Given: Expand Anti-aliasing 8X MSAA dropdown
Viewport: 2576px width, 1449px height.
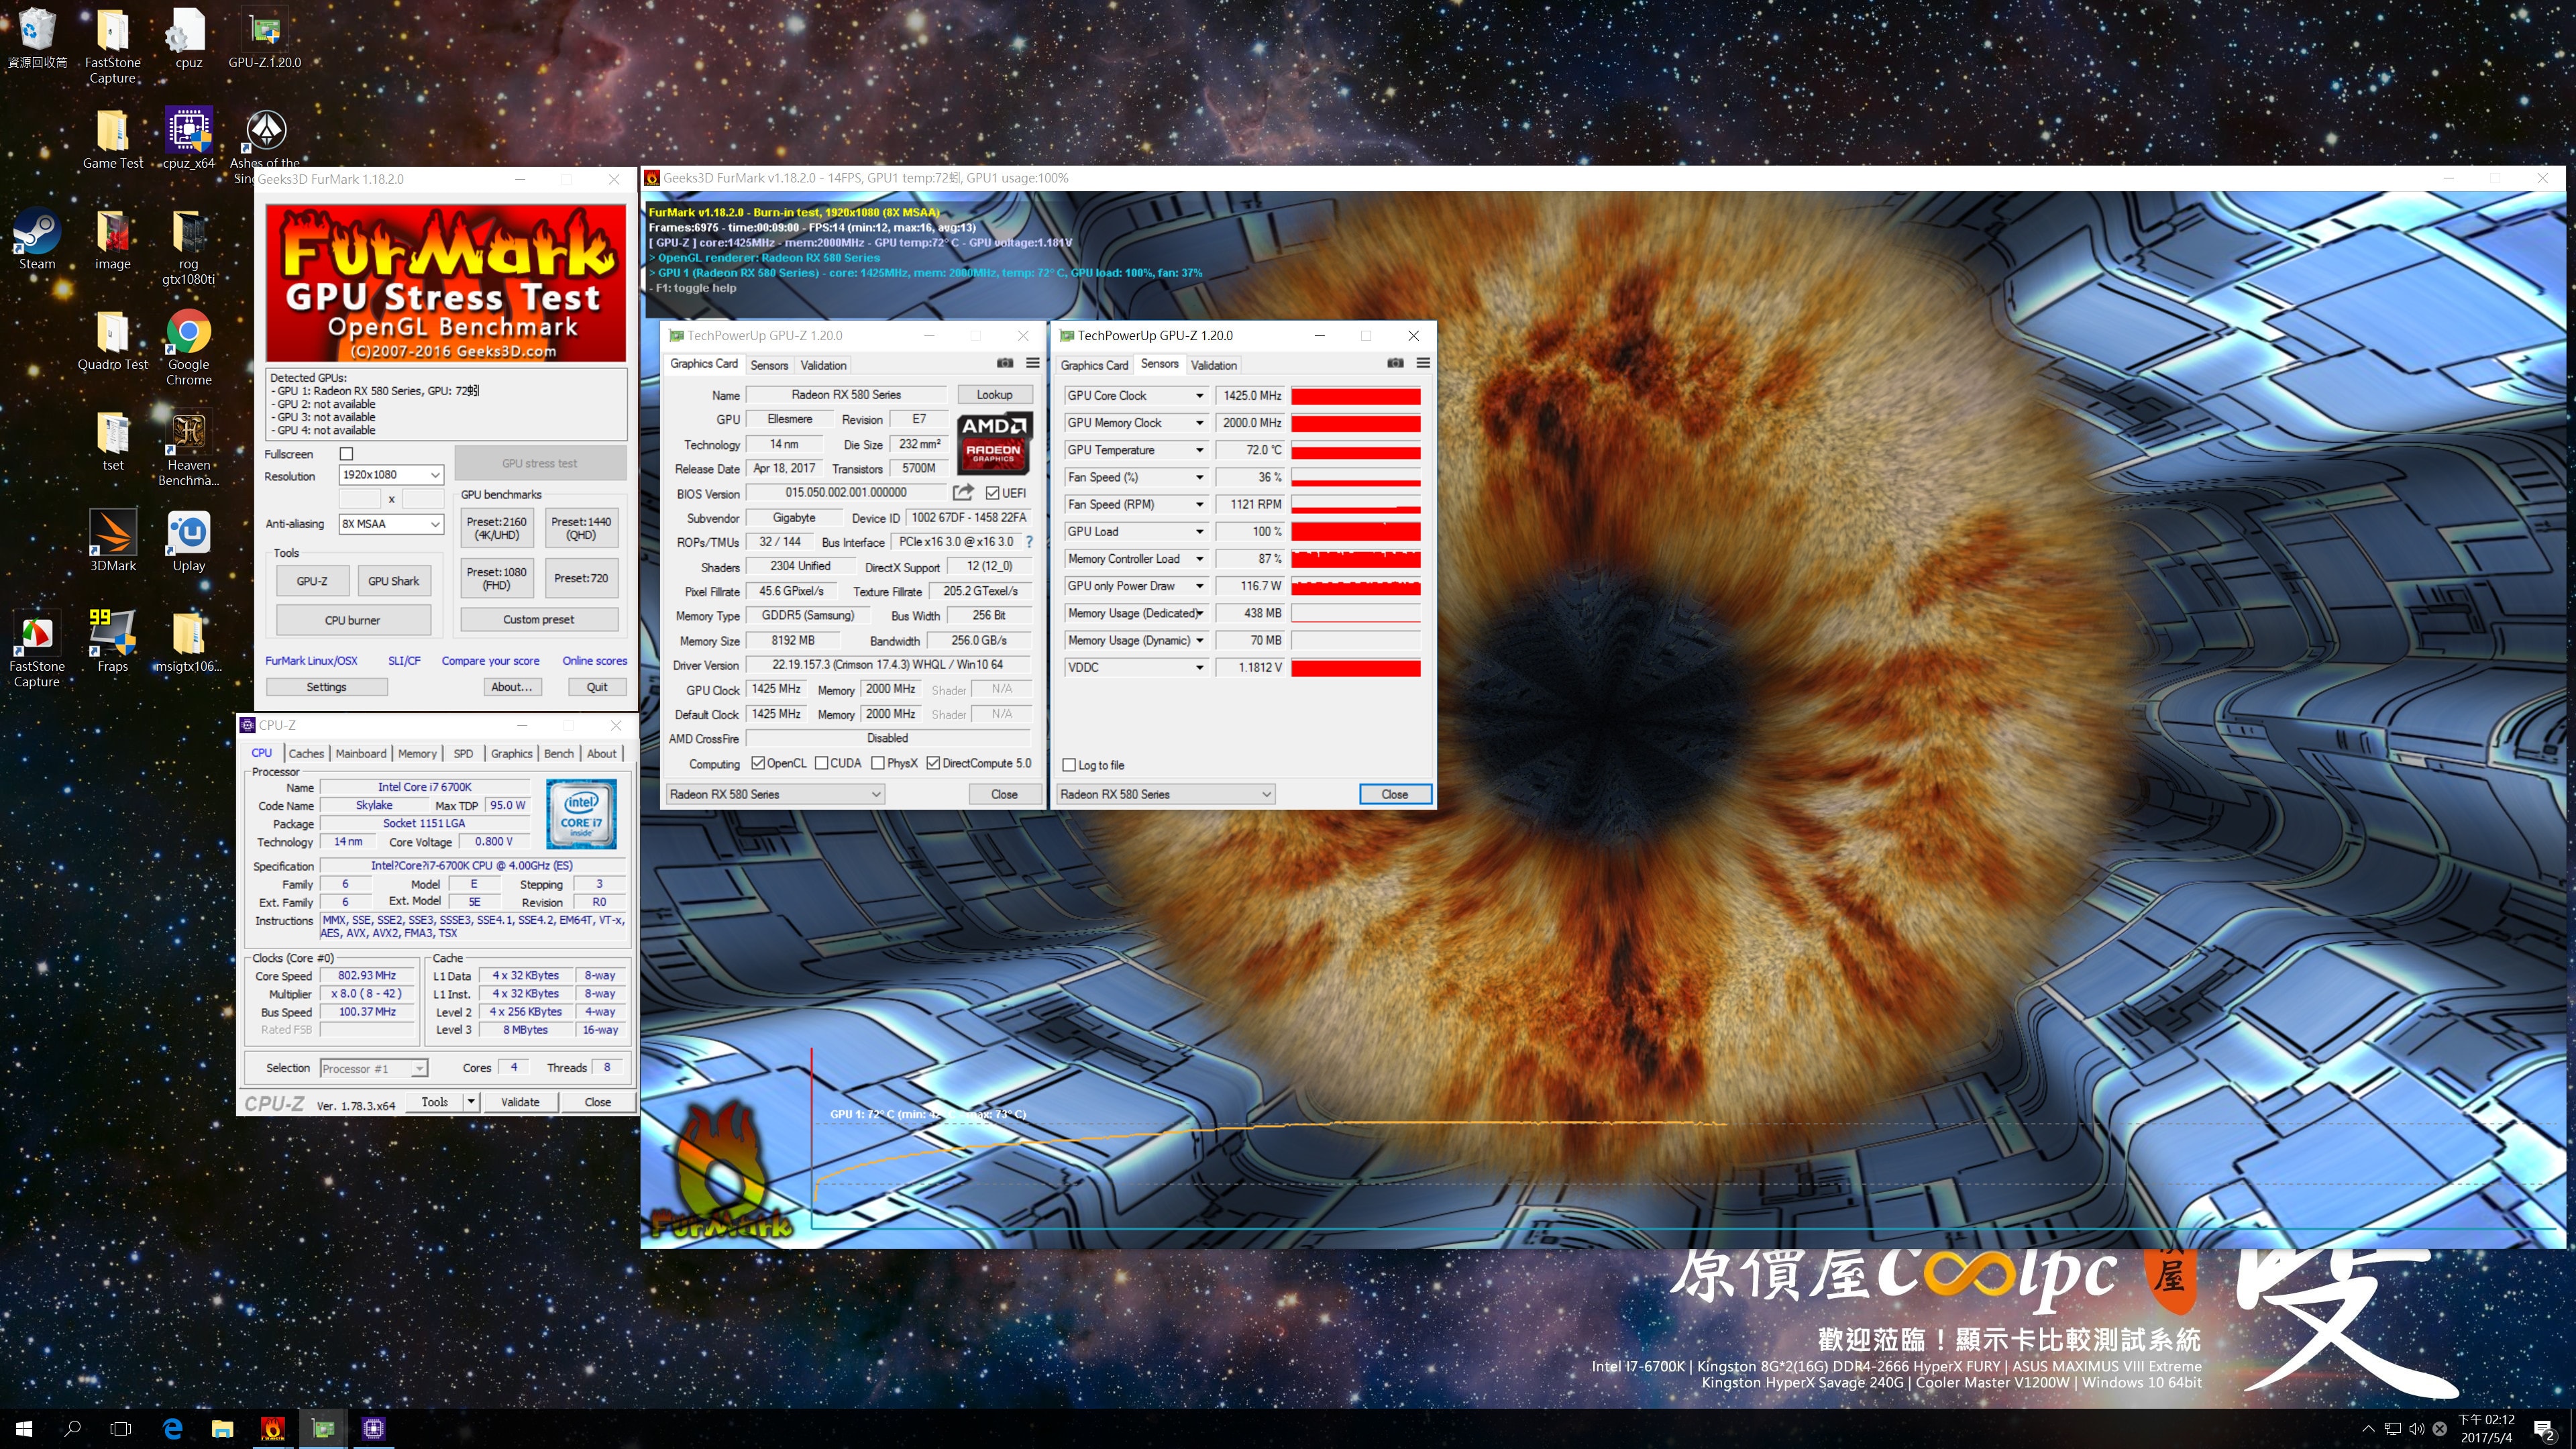Looking at the screenshot, I should 435,524.
